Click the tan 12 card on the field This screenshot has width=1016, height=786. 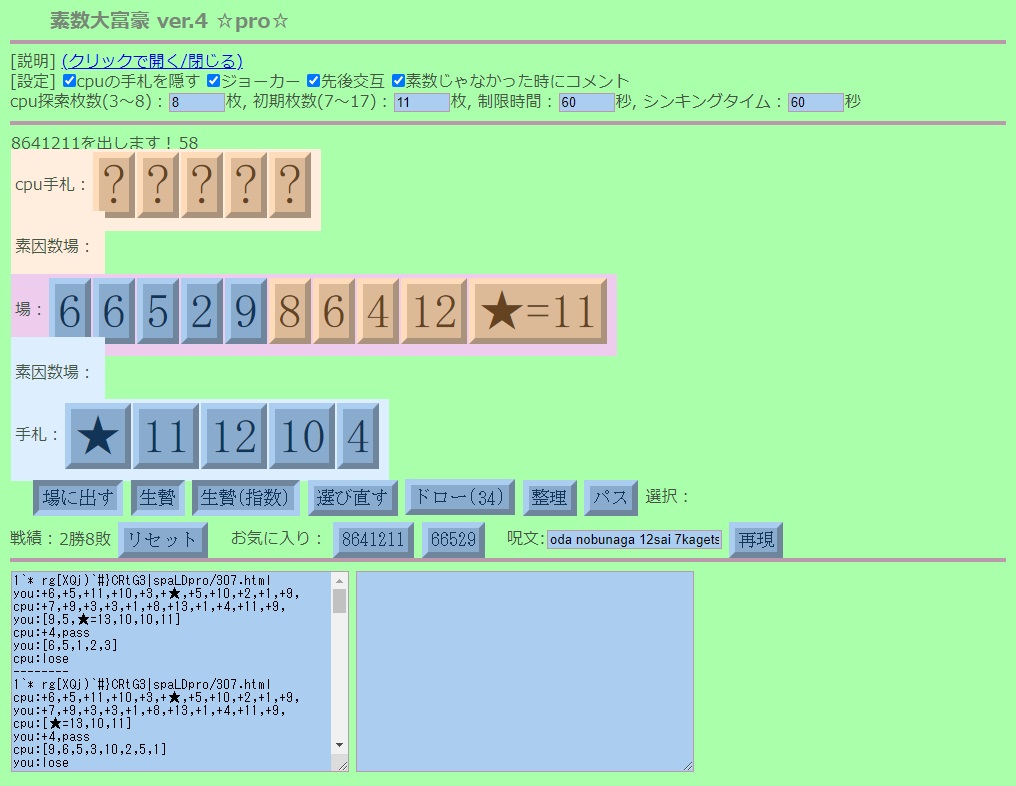[434, 310]
